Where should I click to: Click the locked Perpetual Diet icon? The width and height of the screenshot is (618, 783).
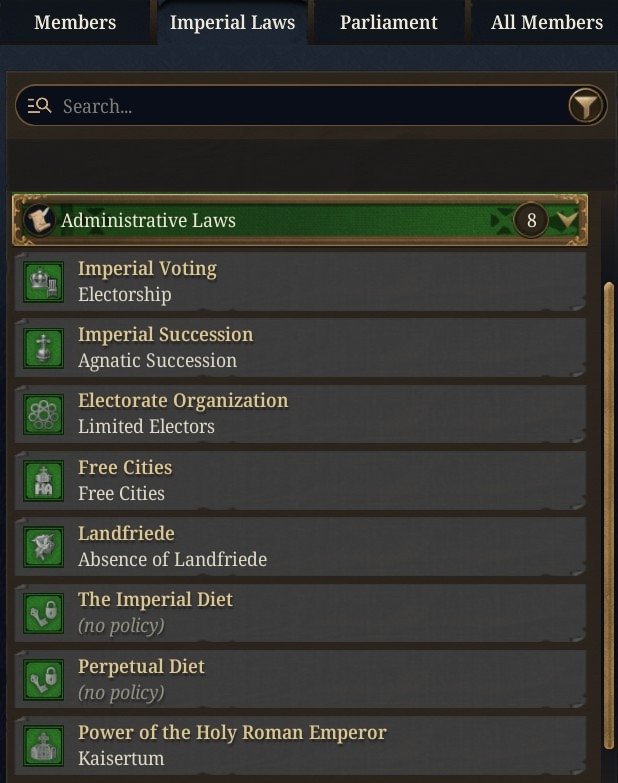point(43,680)
